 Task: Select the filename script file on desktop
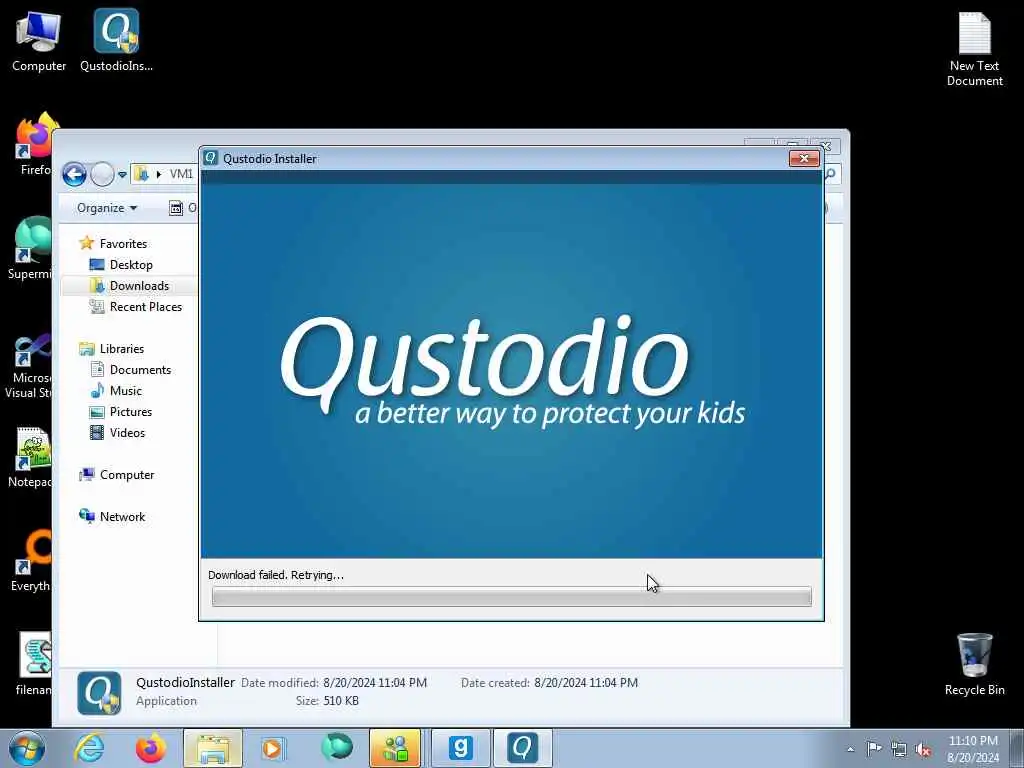click(34, 663)
